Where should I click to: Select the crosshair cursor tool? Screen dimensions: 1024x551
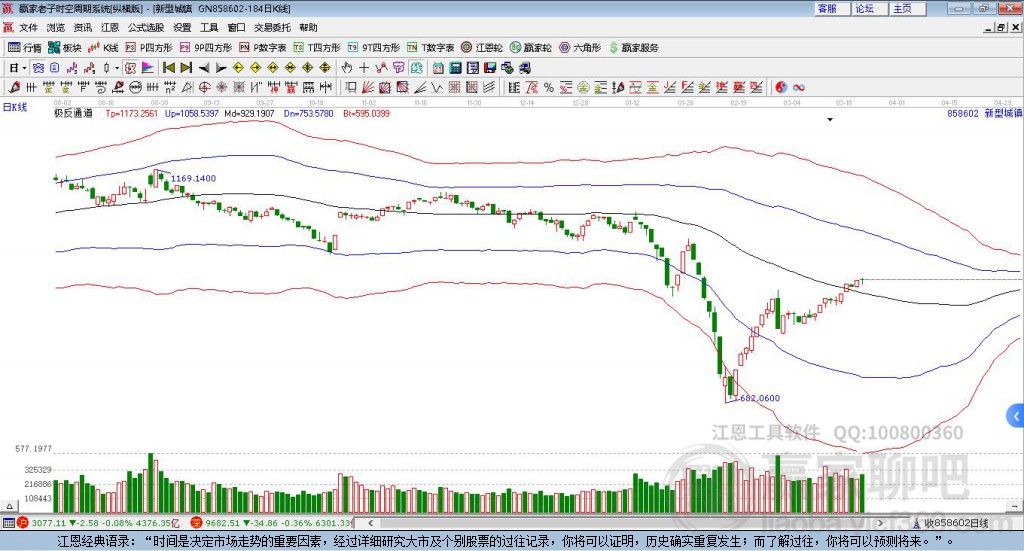point(364,68)
